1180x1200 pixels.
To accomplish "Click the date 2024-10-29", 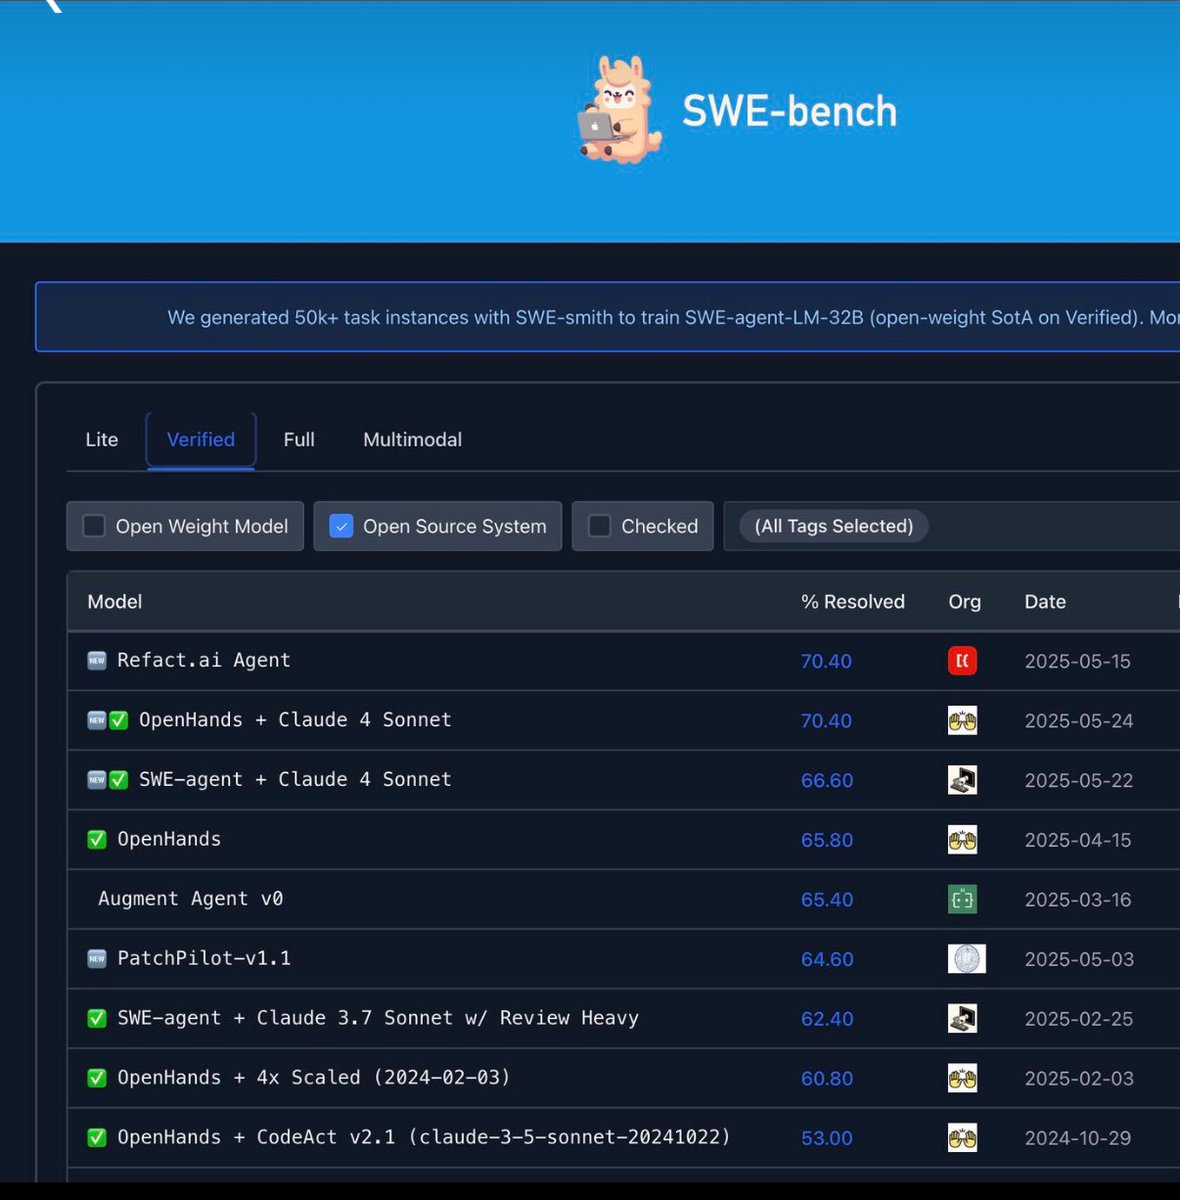I will [x=1078, y=1138].
